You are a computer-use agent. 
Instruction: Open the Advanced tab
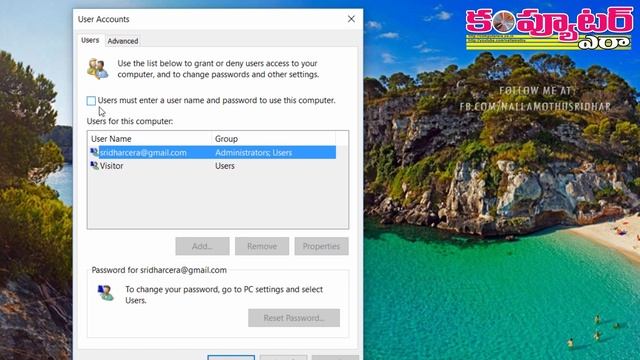pyautogui.click(x=123, y=41)
